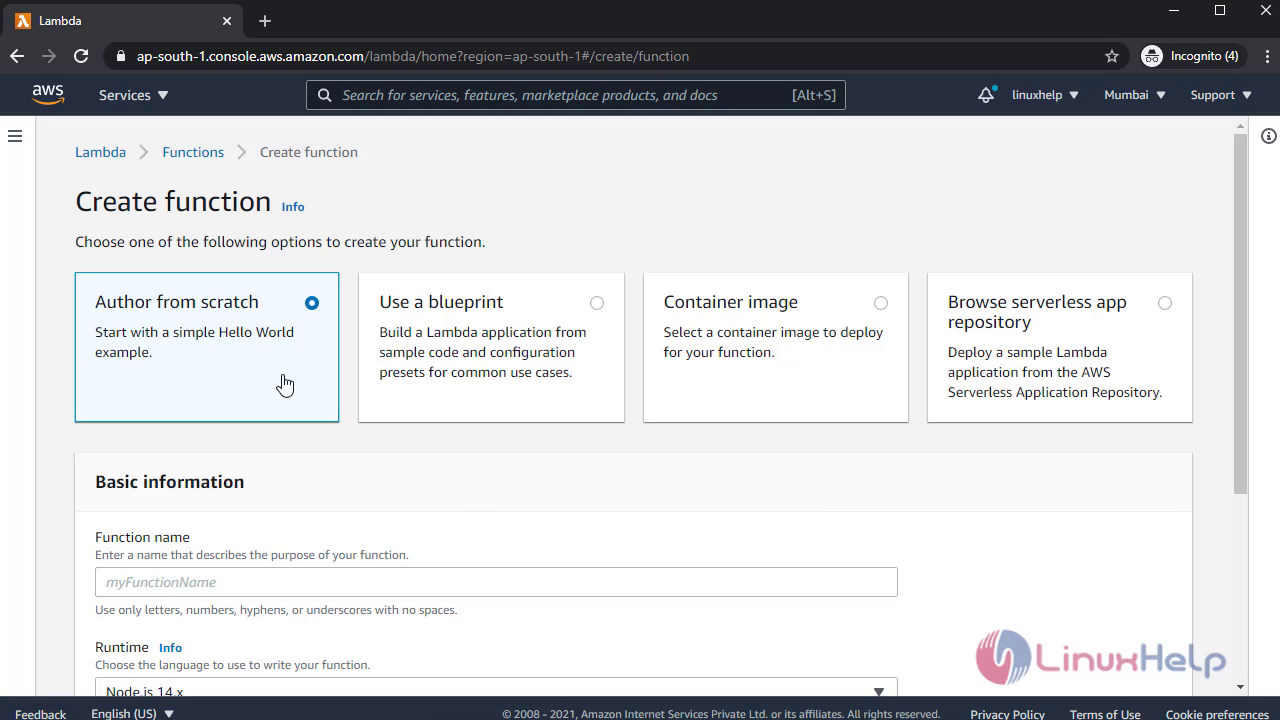Viewport: 1280px width, 720px height.
Task: Open the left hamburger navigation menu
Action: (x=15, y=136)
